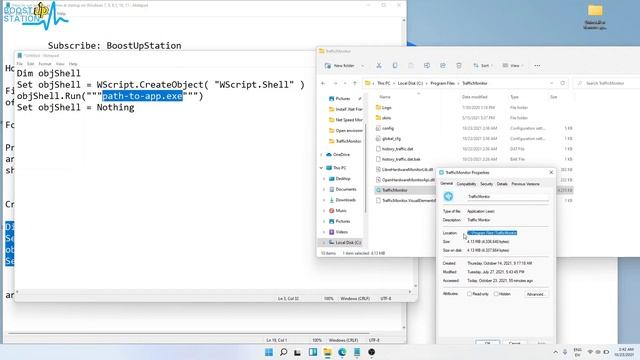Switch to the Details tab

point(502,184)
